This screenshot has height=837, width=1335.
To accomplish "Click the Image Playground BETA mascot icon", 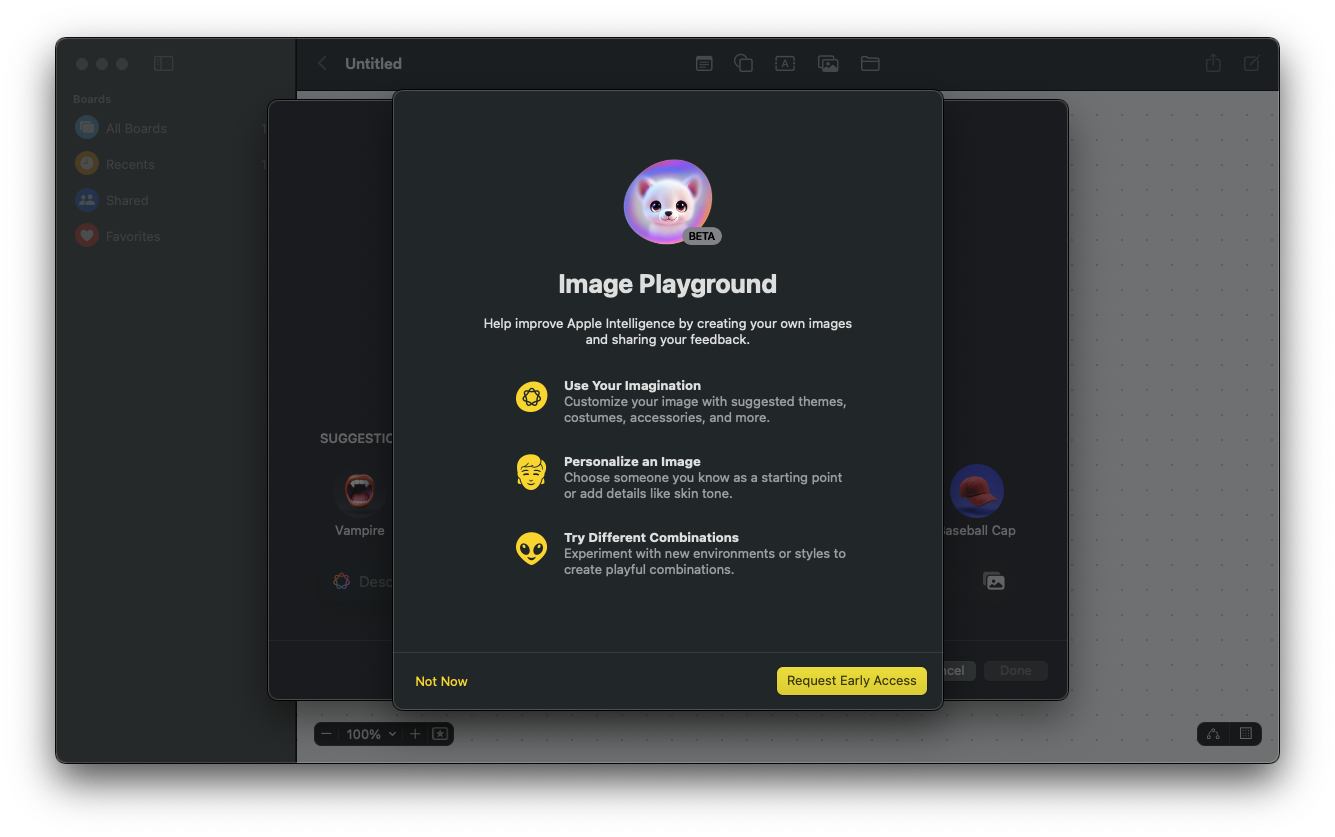I will (x=669, y=203).
